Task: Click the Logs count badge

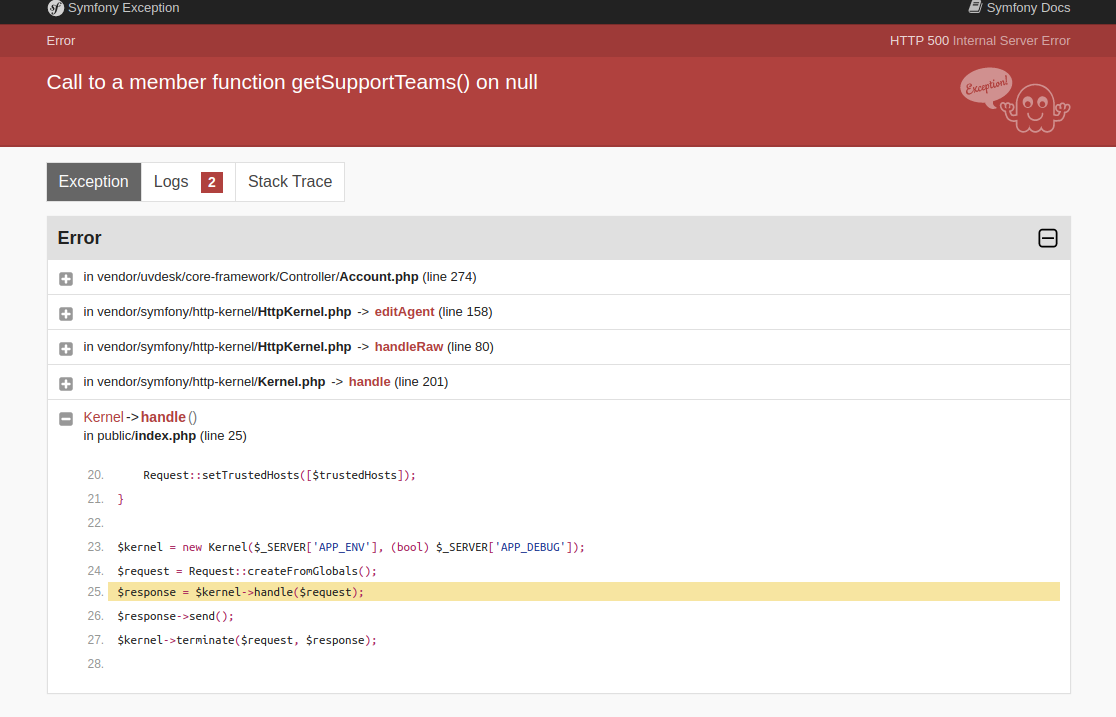Action: click(x=211, y=182)
